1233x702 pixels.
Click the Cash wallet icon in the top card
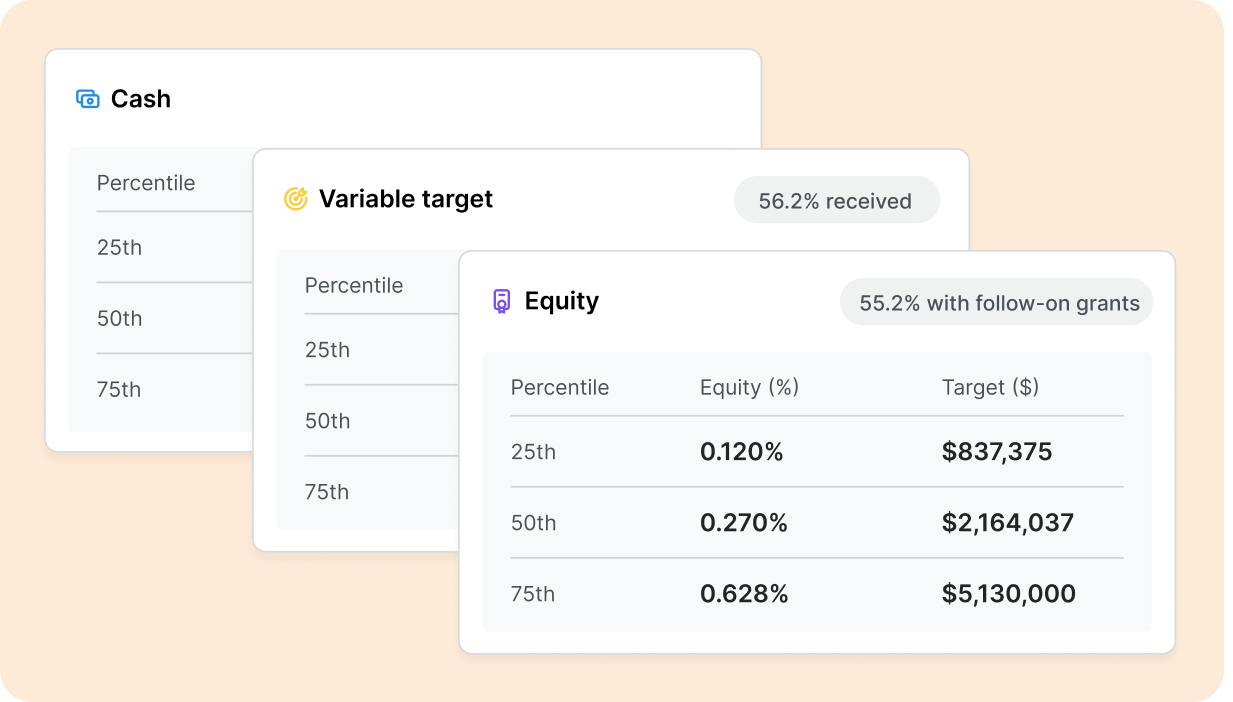click(x=87, y=98)
